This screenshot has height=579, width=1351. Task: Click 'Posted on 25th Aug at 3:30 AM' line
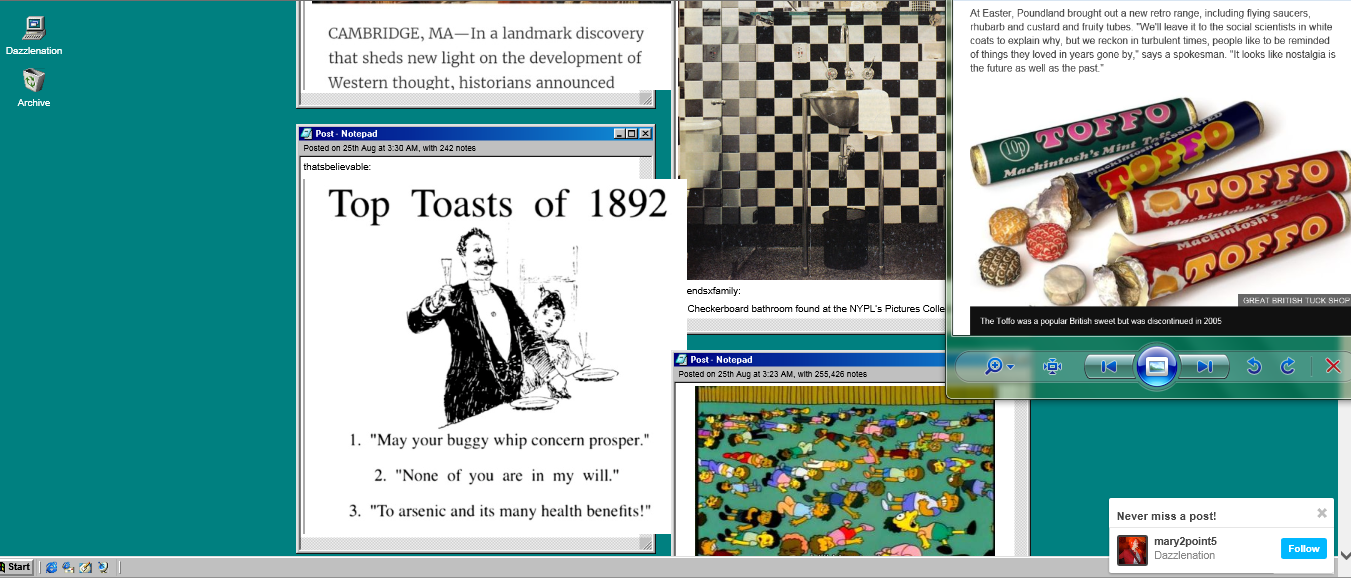(x=390, y=148)
